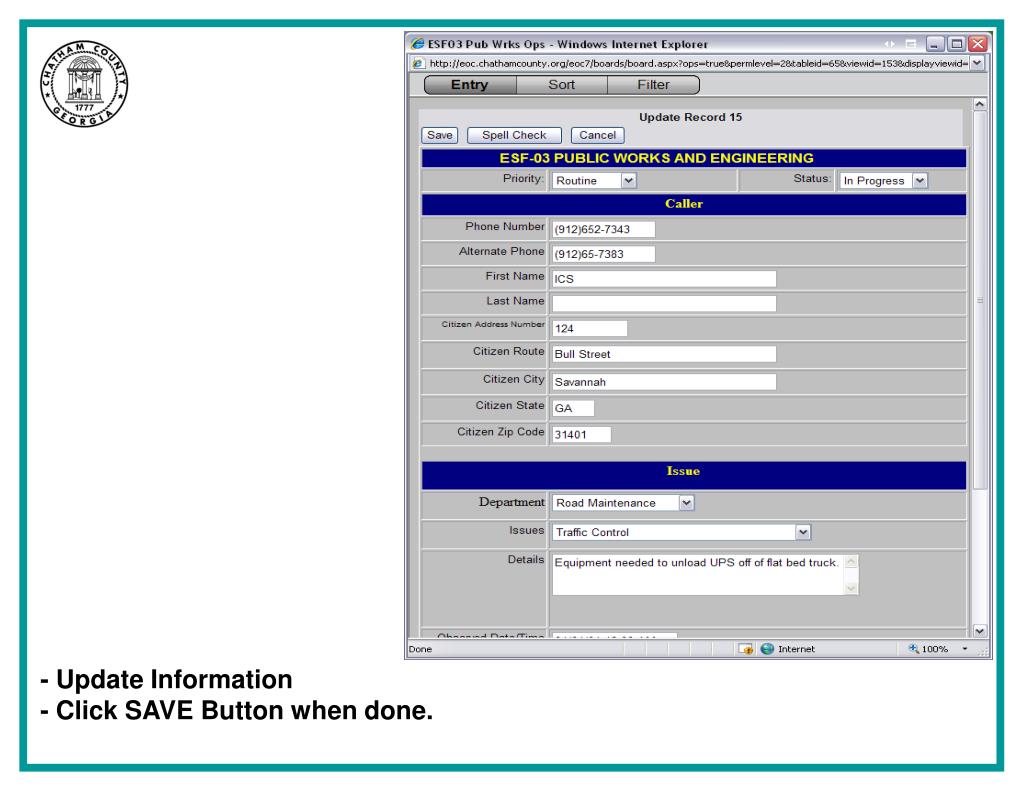Click the Citizen City field Savannah
The image size is (1024, 791).
tap(664, 382)
